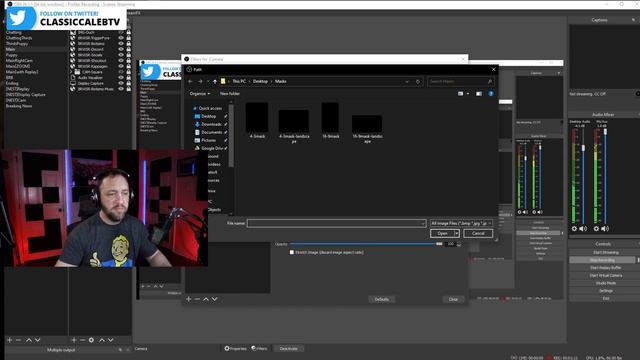The width and height of the screenshot is (640, 360).
Task: Open the view options dropdown arrow
Action: (x=468, y=93)
